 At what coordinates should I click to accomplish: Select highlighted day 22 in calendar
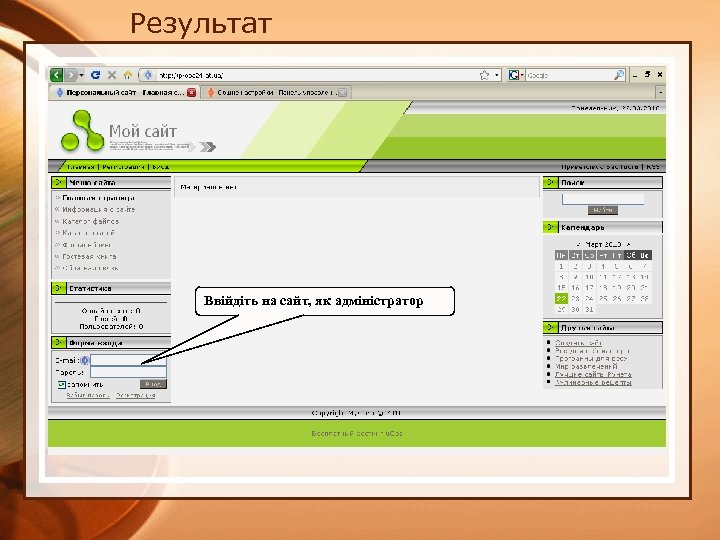coord(561,298)
